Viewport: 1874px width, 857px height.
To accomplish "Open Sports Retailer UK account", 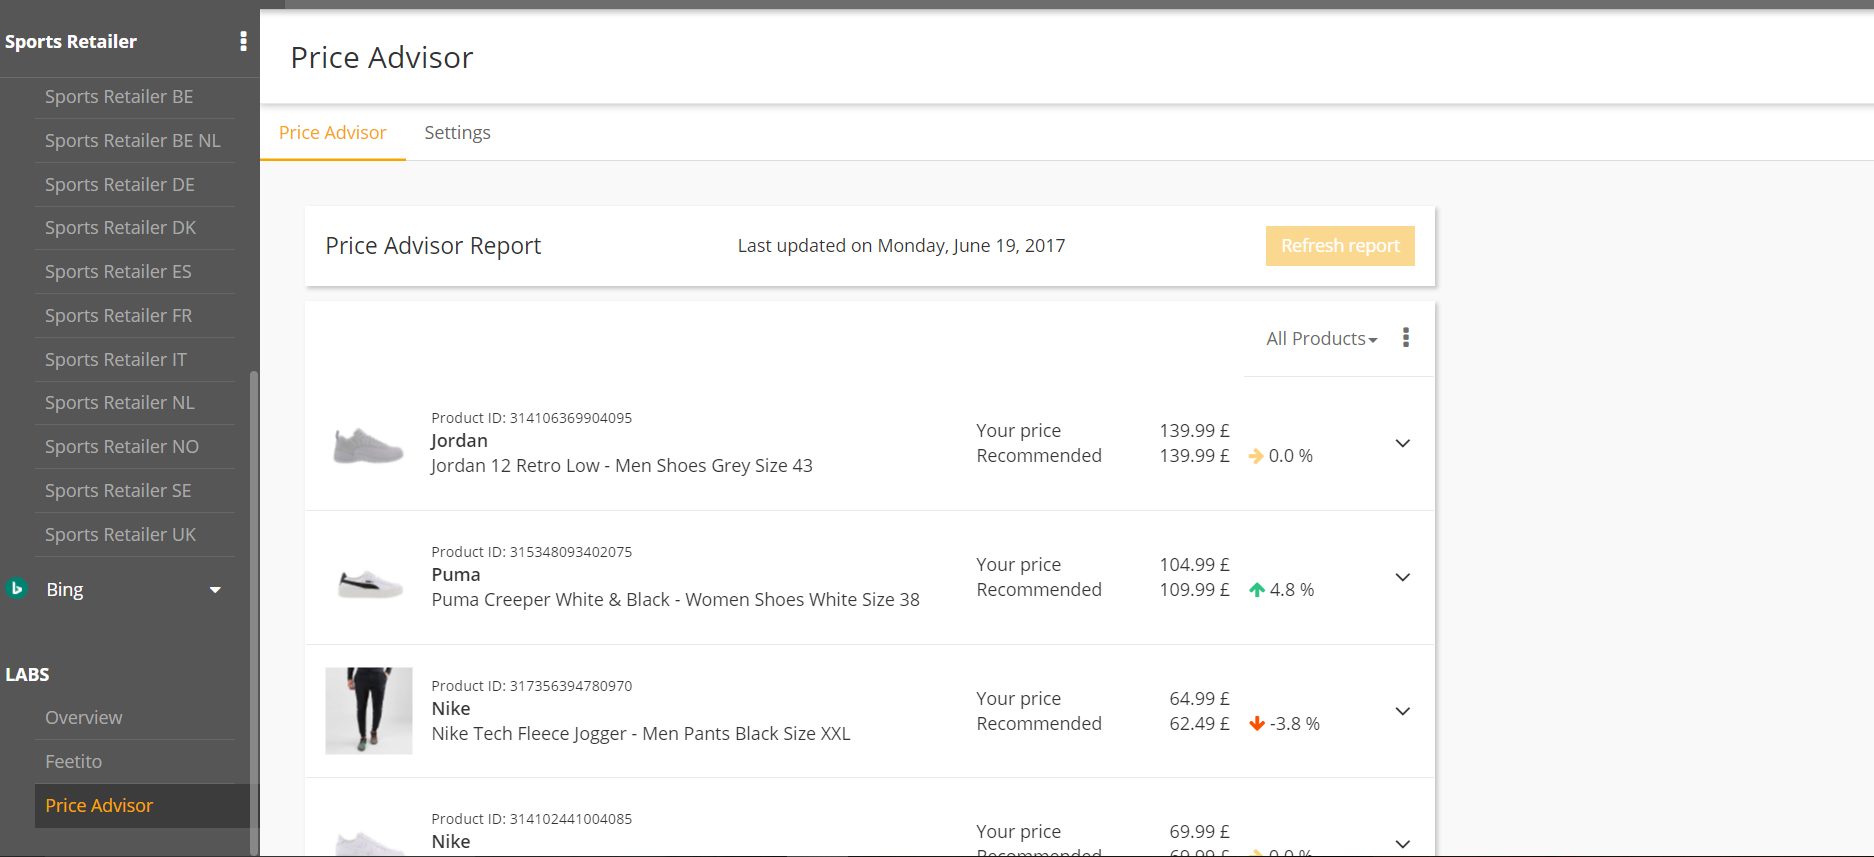I will click(x=120, y=535).
